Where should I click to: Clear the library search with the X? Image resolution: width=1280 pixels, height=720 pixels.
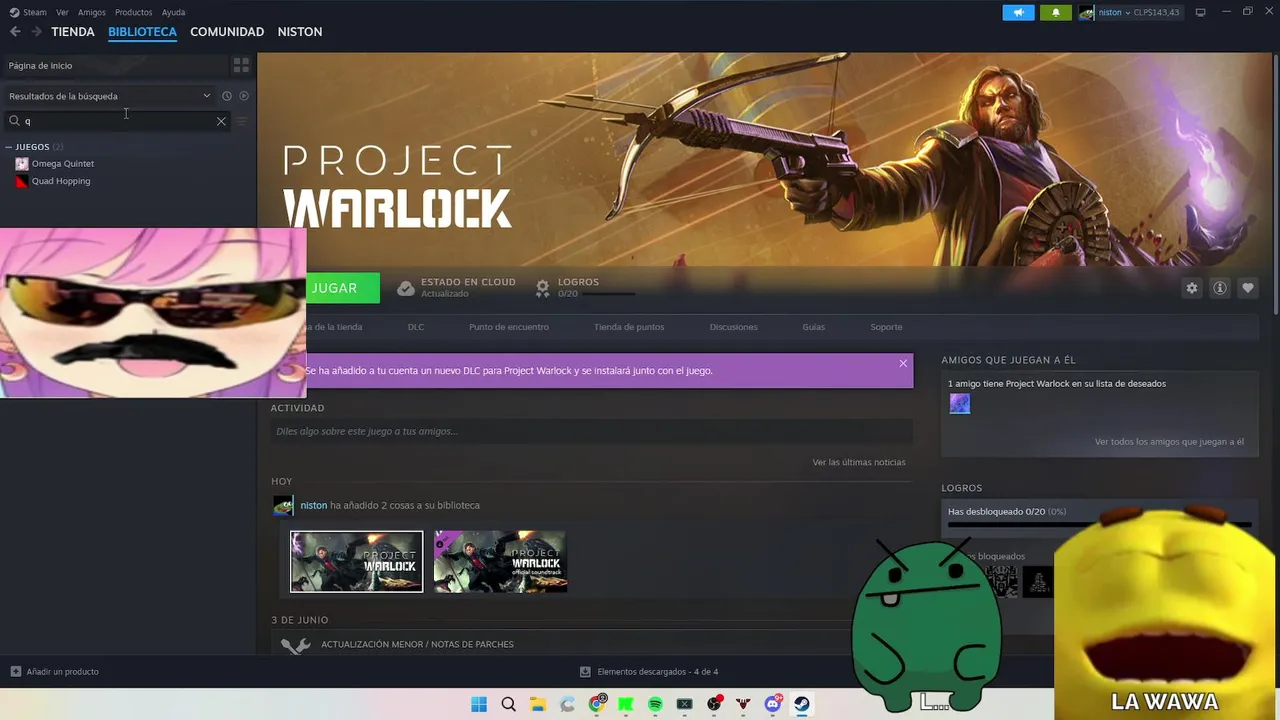pyautogui.click(x=221, y=121)
